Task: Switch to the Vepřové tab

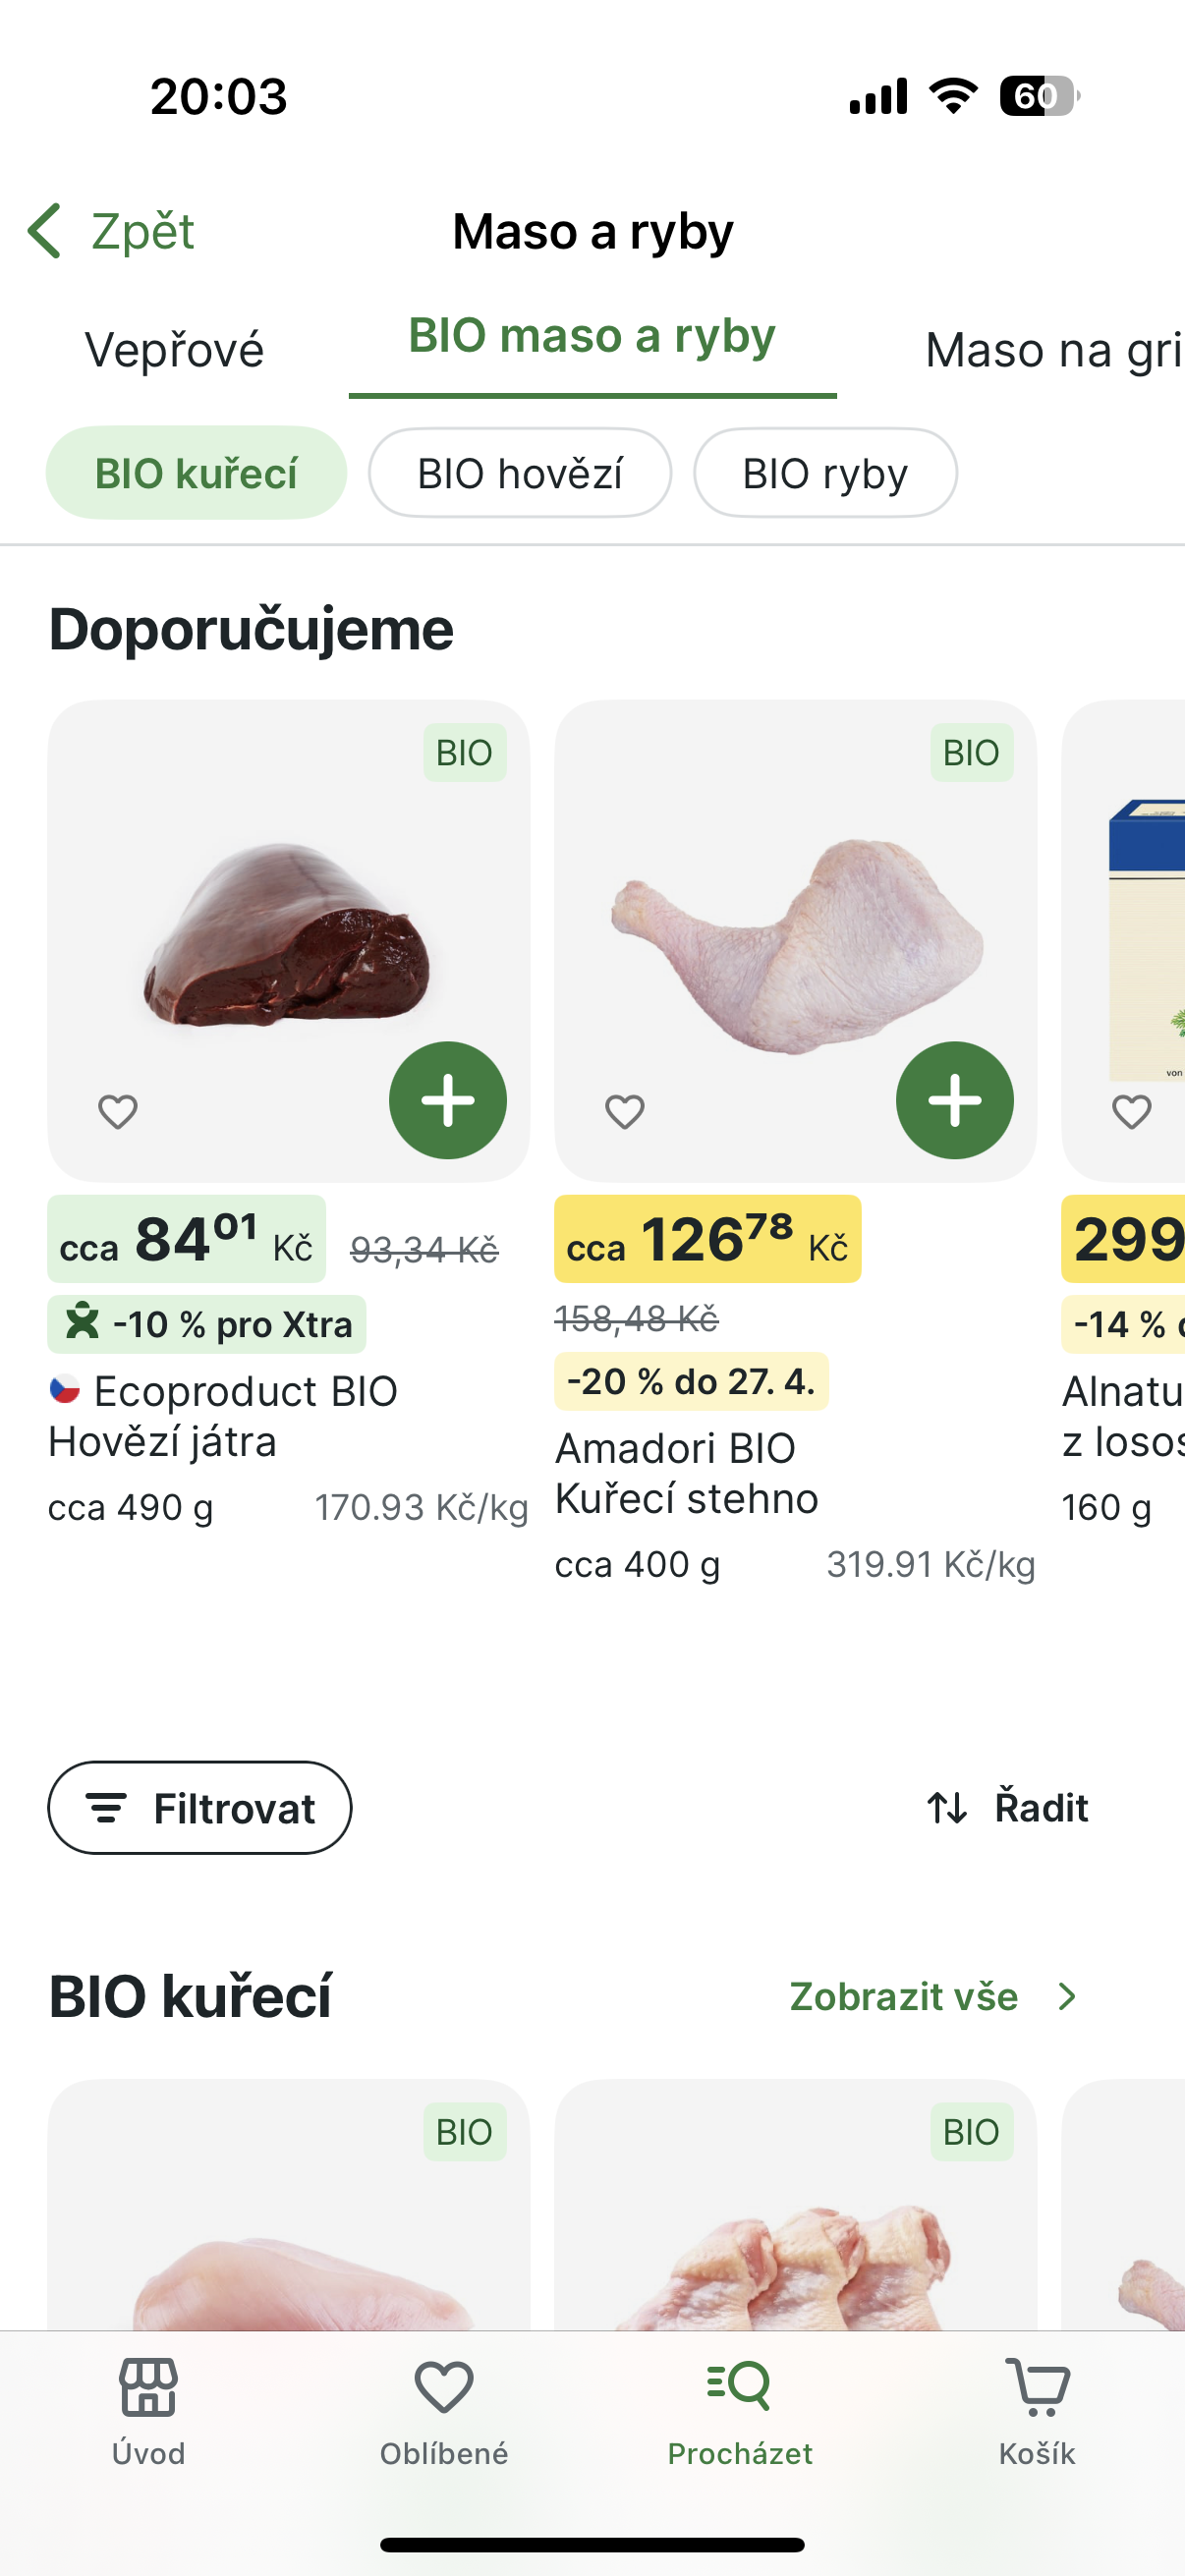Action: click(x=175, y=350)
